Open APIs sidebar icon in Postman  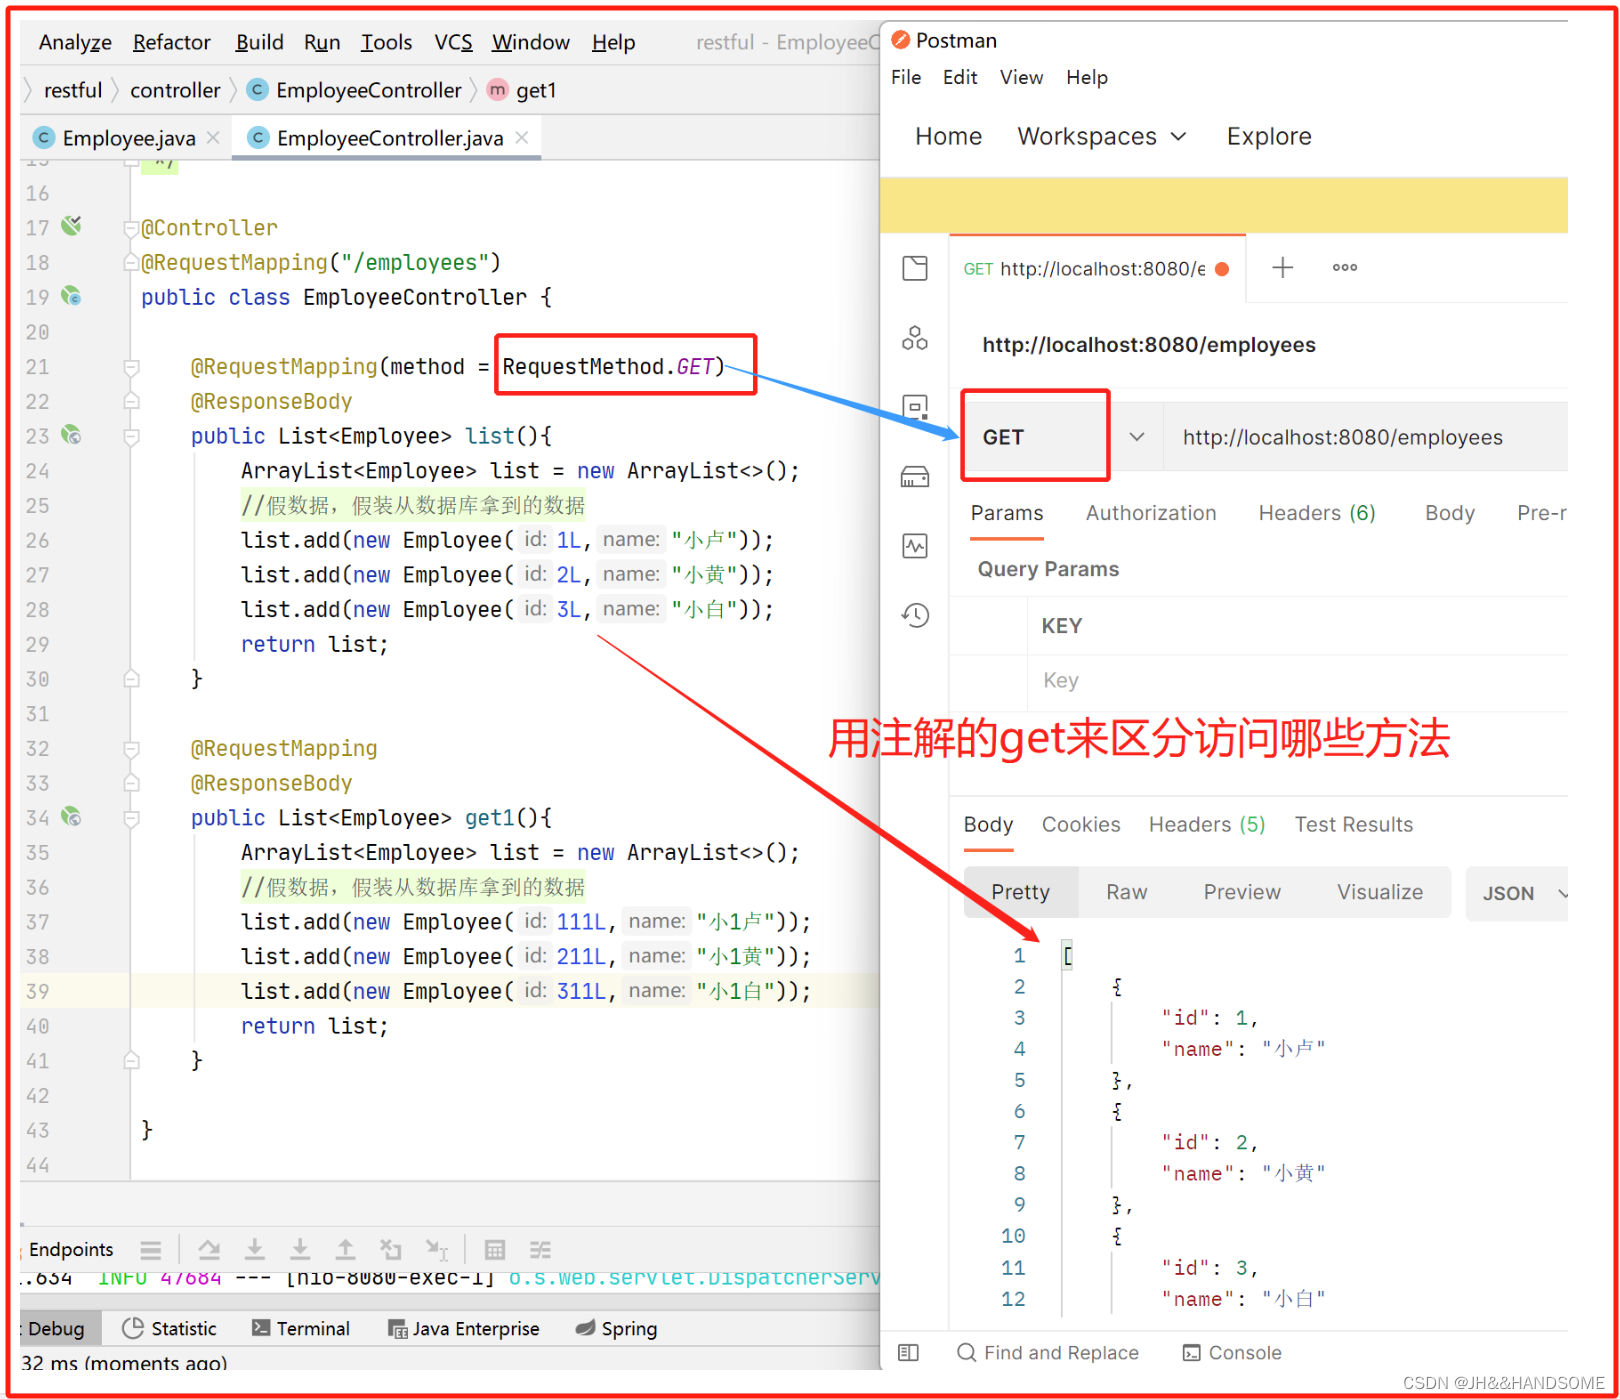coord(915,338)
